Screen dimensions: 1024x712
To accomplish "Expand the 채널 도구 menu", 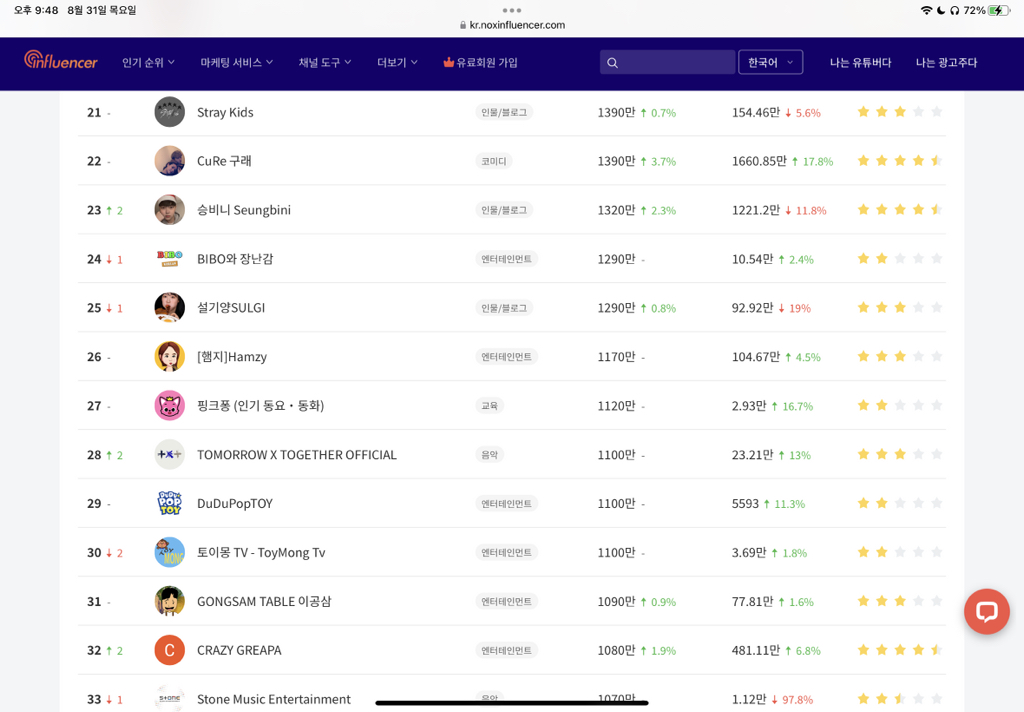I will coord(325,63).
